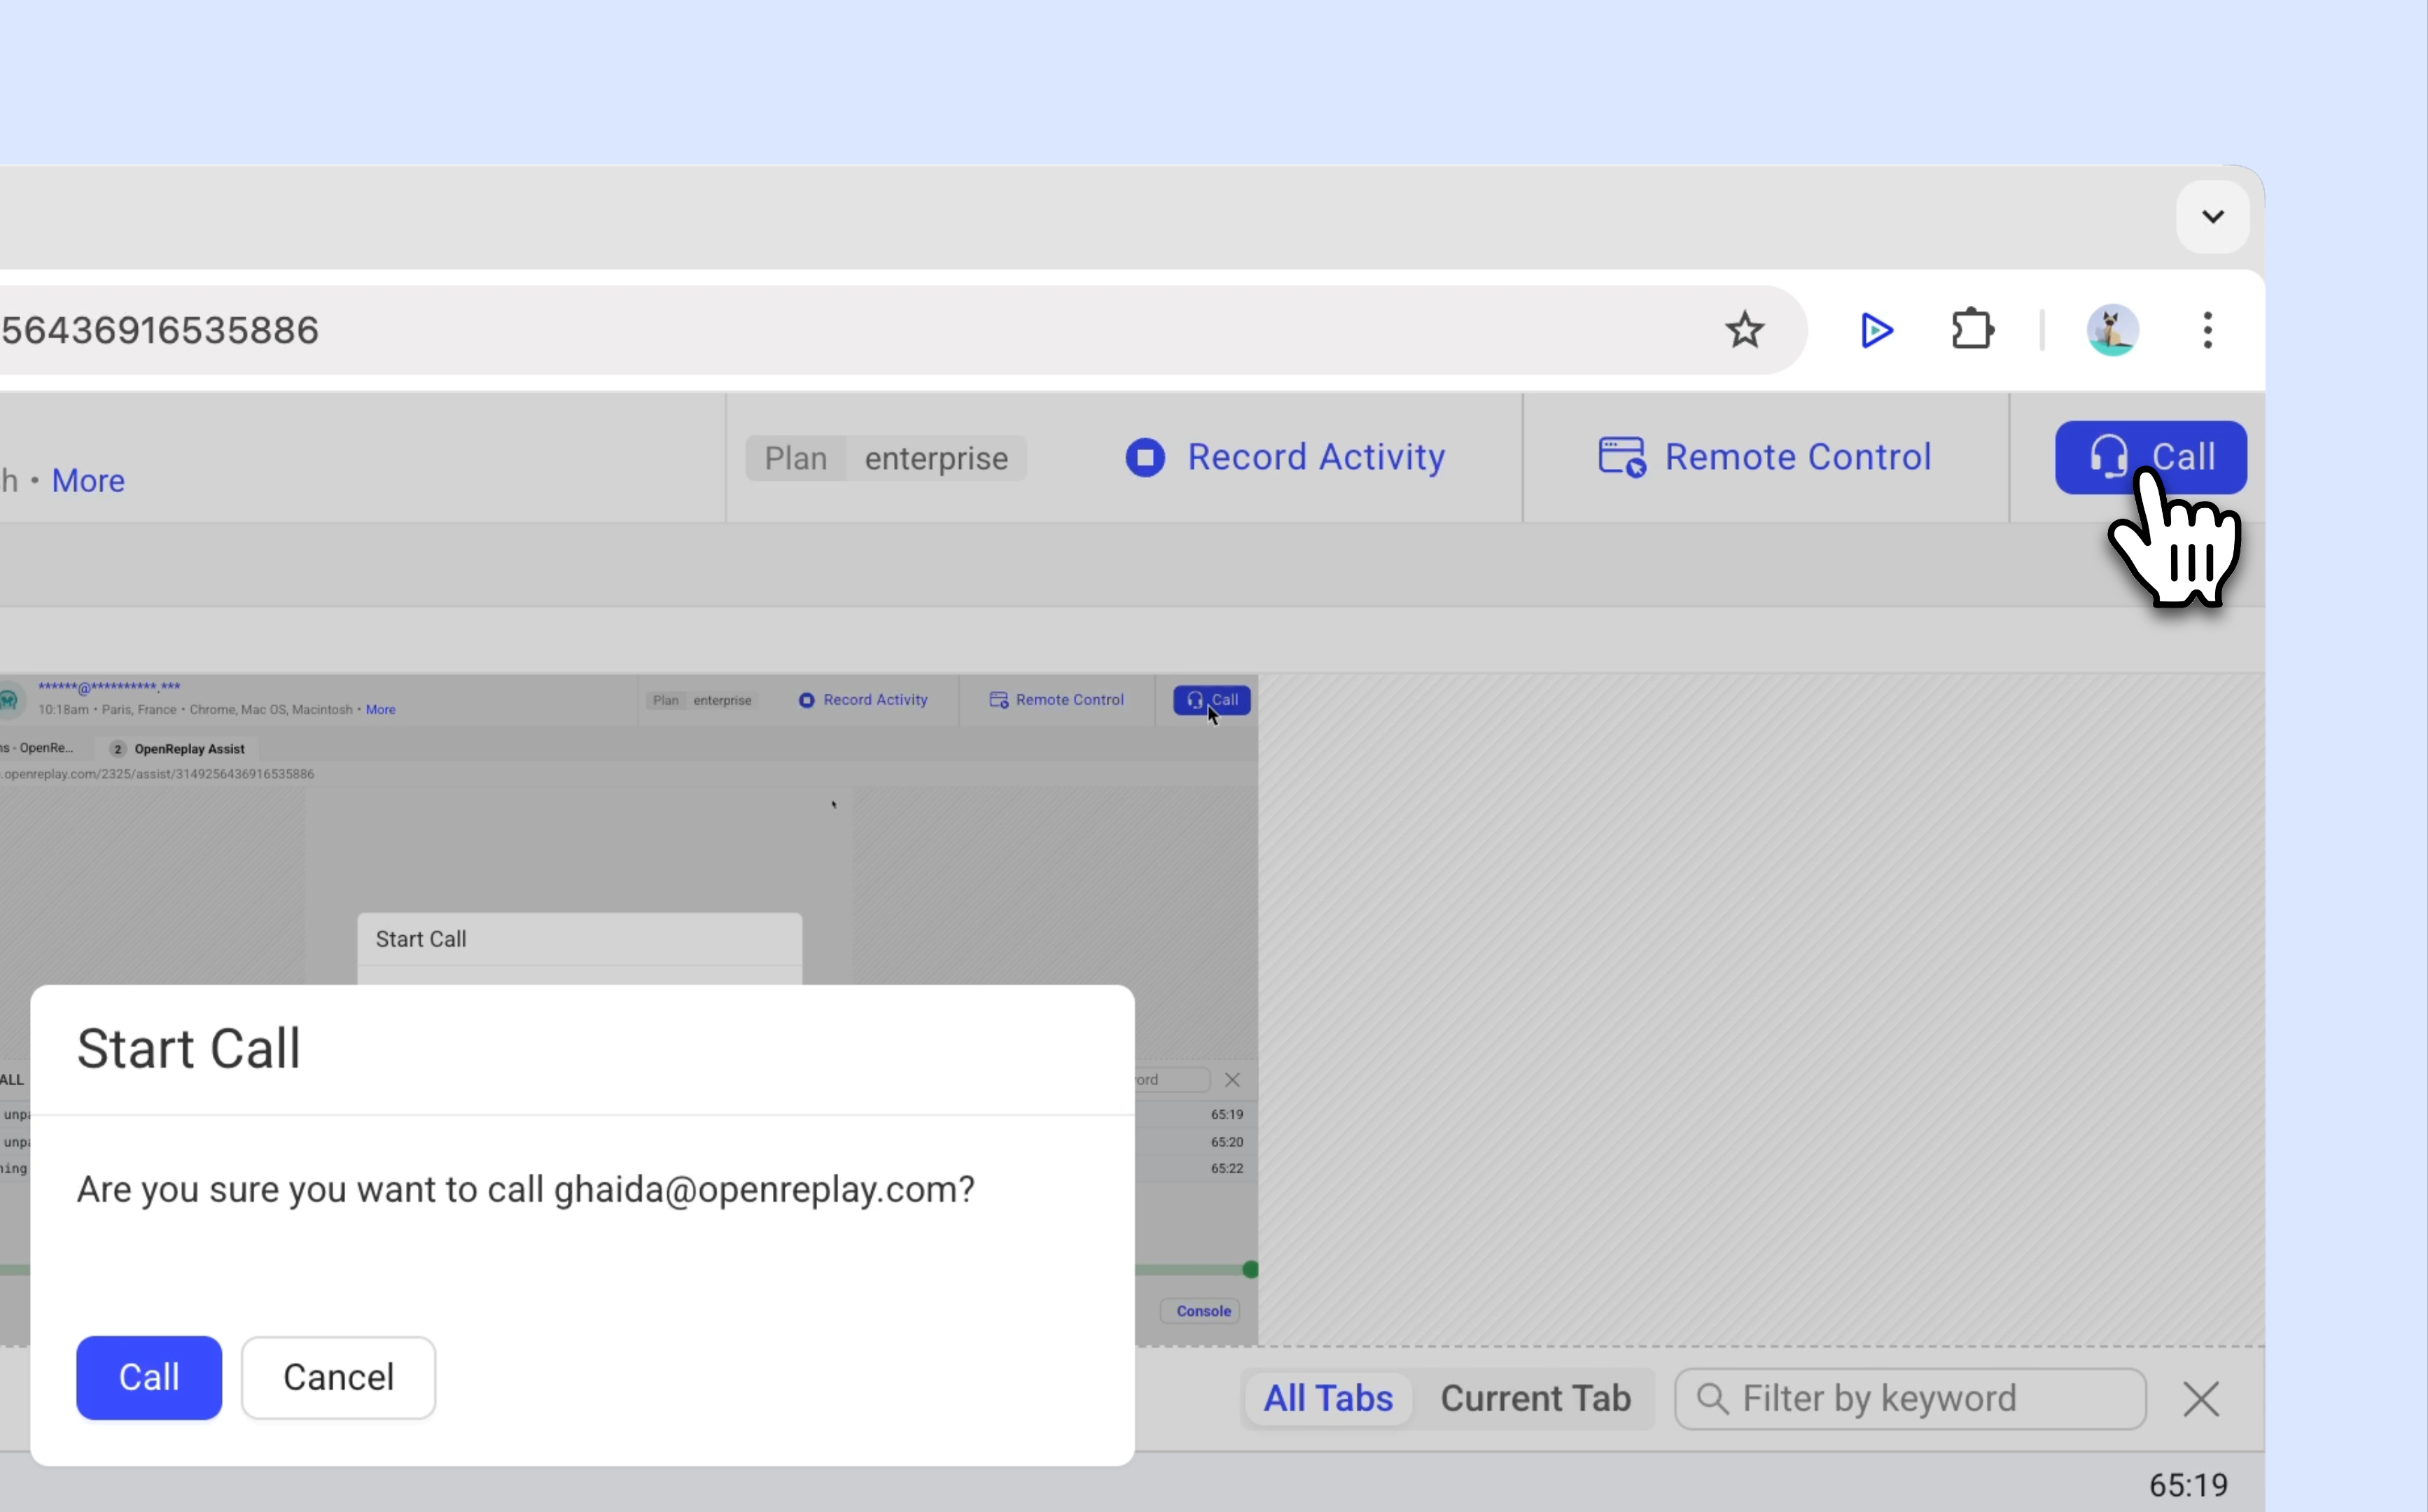Click Record Activity
Image resolution: width=2428 pixels, height=1512 pixels.
coord(1285,457)
